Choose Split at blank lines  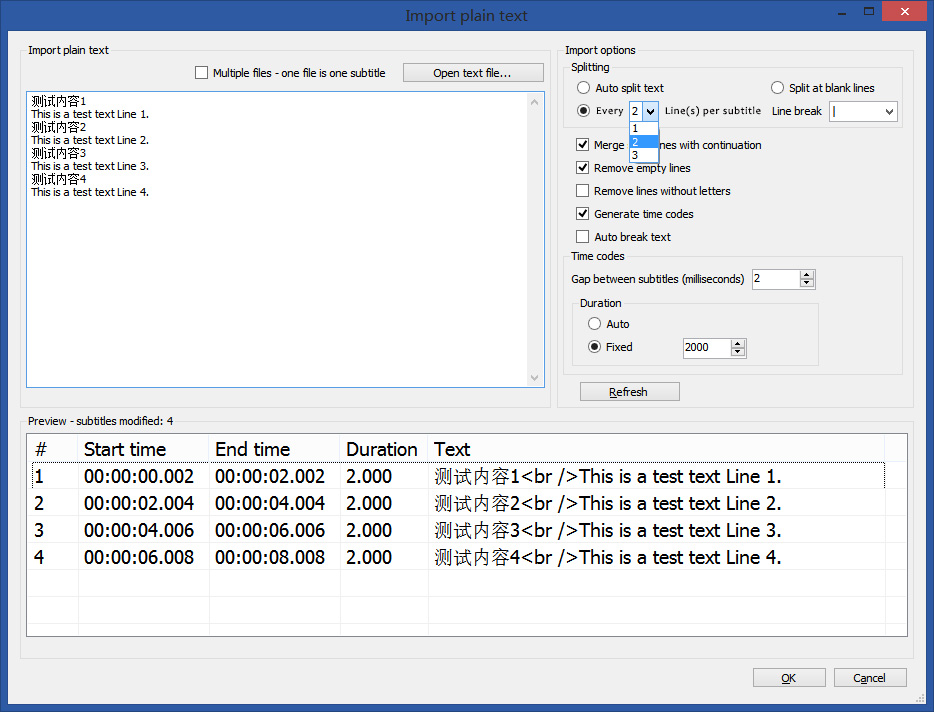776,87
